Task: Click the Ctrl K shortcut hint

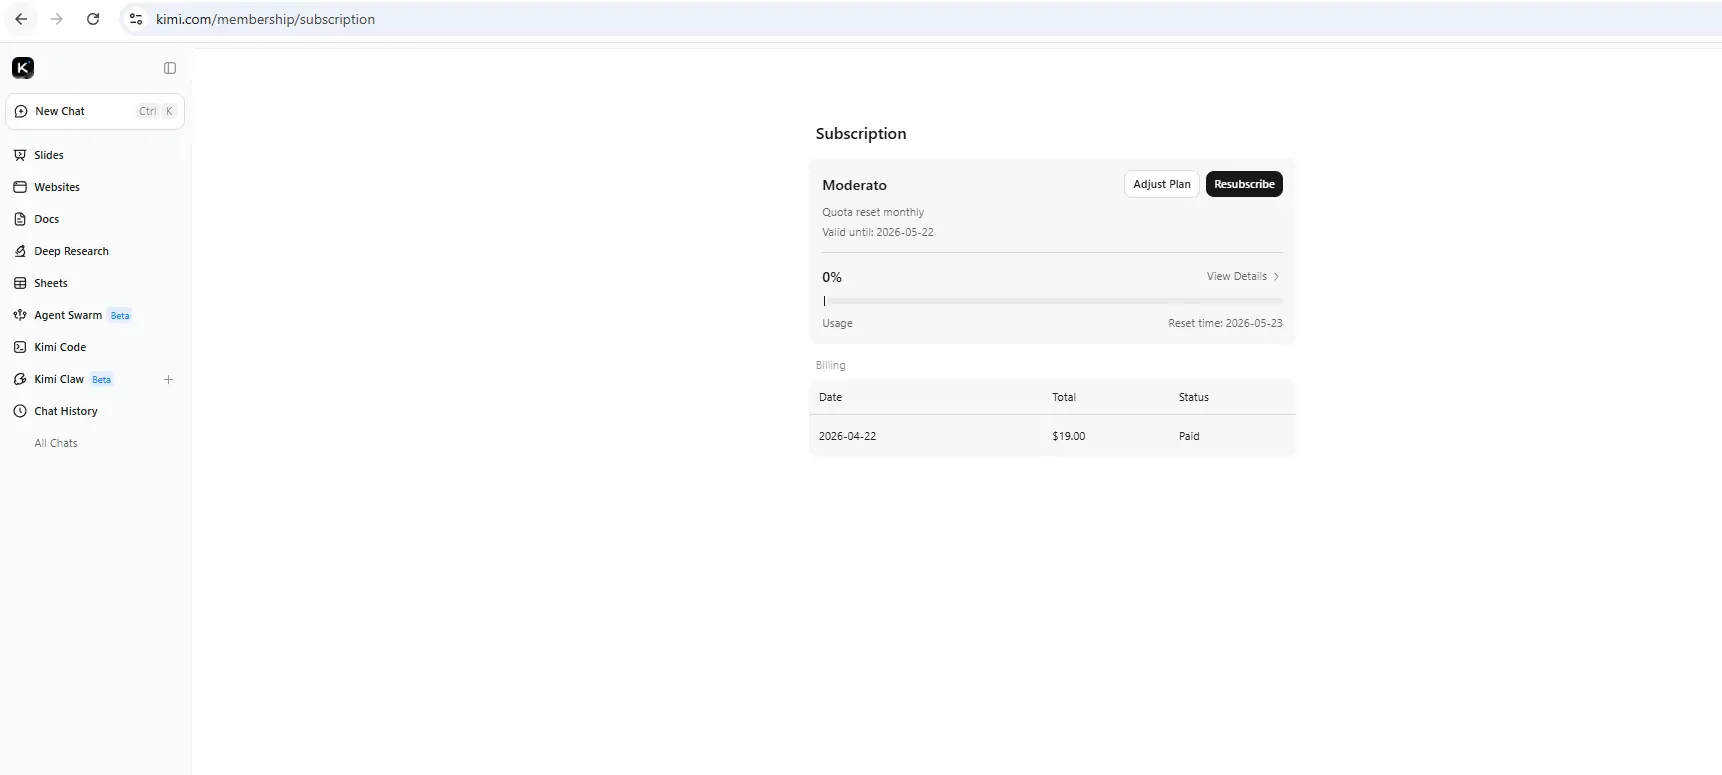Action: pos(157,111)
